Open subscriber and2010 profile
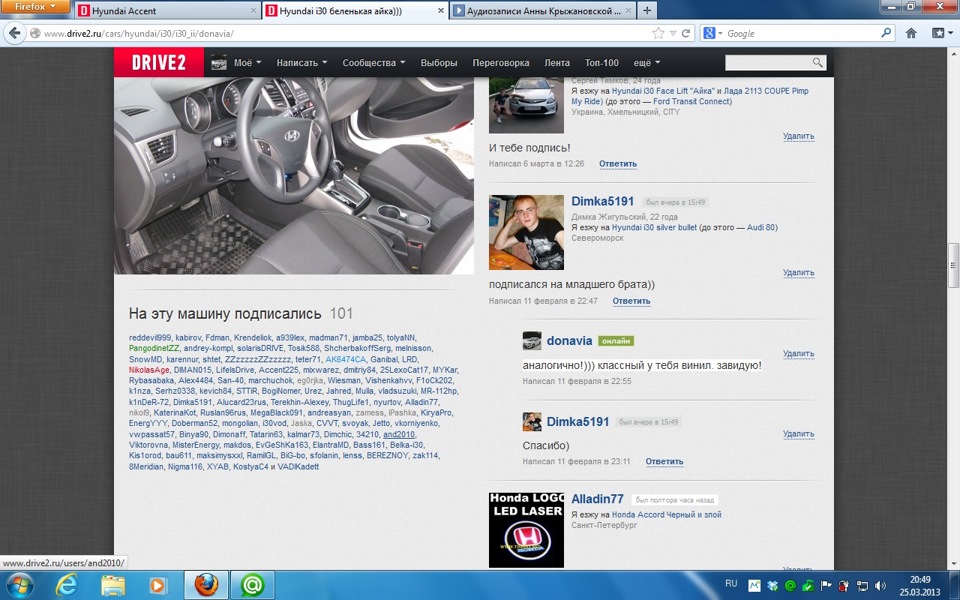This screenshot has height=600, width=960. tap(399, 434)
